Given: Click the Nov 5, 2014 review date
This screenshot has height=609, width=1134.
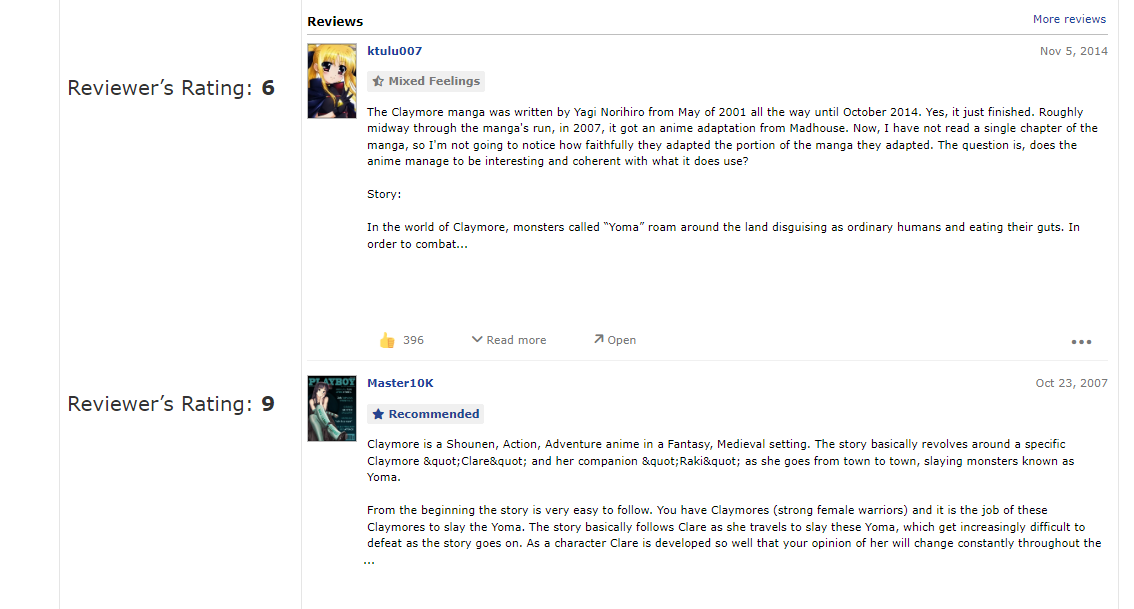Looking at the screenshot, I should (1073, 51).
